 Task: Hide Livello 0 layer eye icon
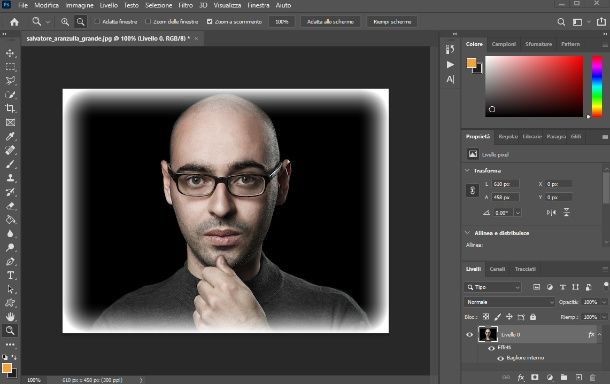[x=470, y=335]
